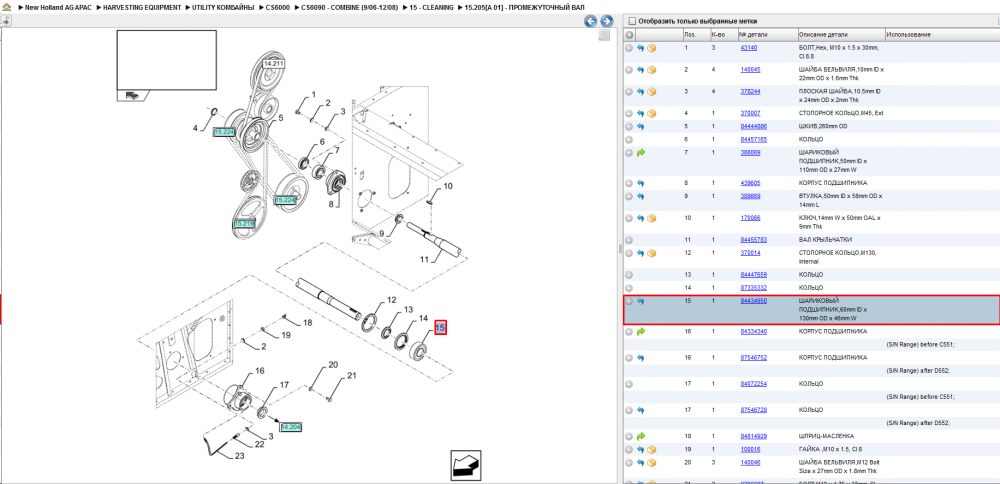This screenshot has height=484, width=1000.
Task: Click the blue arrow icon in row 43140
Action: click(x=640, y=48)
